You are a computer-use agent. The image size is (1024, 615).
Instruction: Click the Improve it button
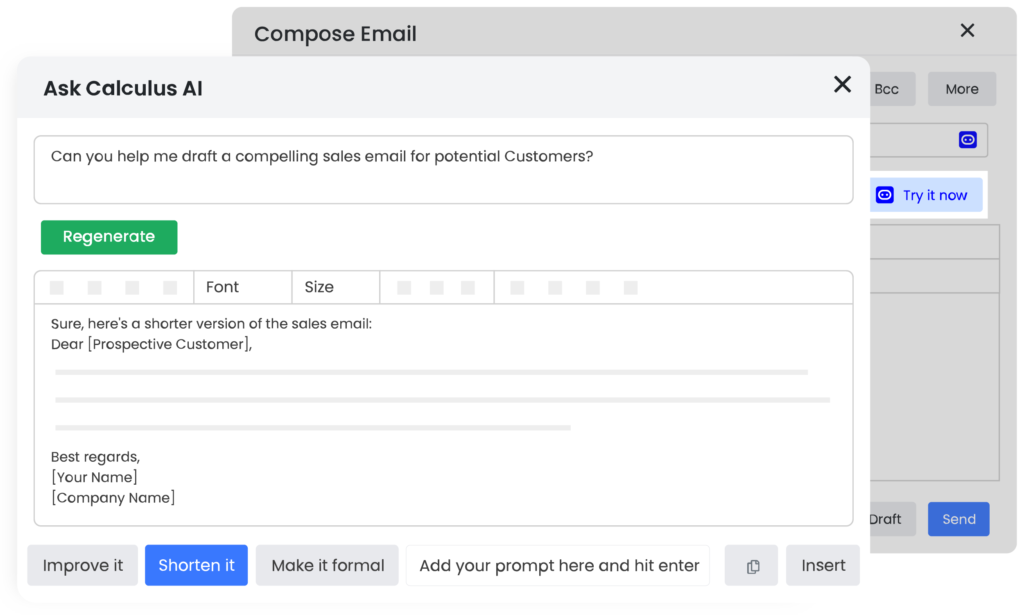point(82,565)
